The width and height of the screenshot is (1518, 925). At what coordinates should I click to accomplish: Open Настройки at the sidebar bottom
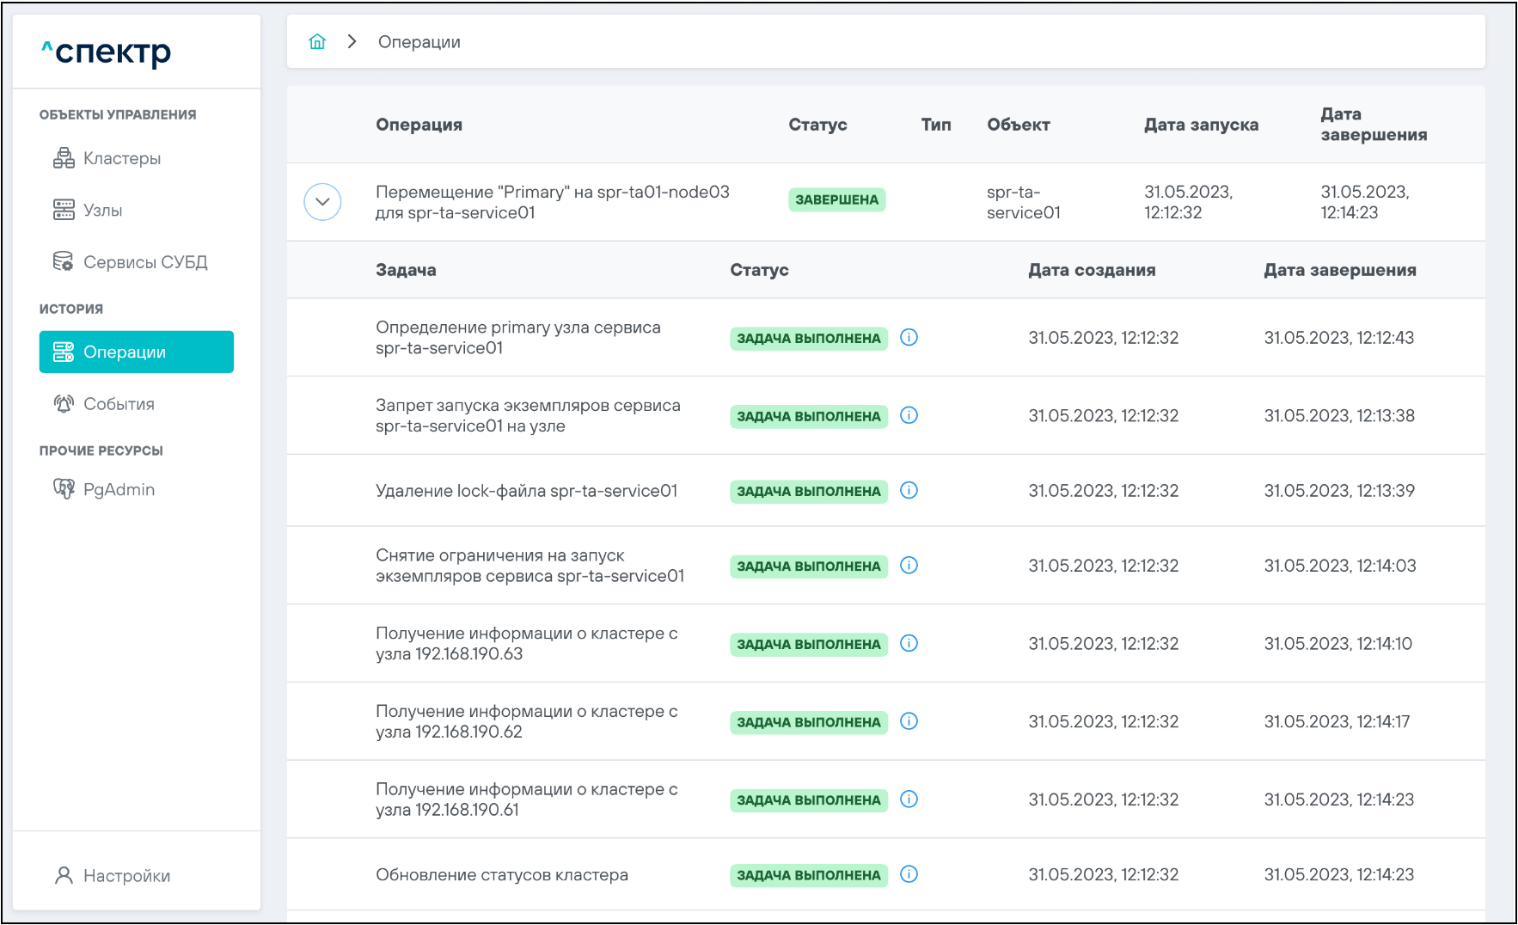(x=126, y=875)
